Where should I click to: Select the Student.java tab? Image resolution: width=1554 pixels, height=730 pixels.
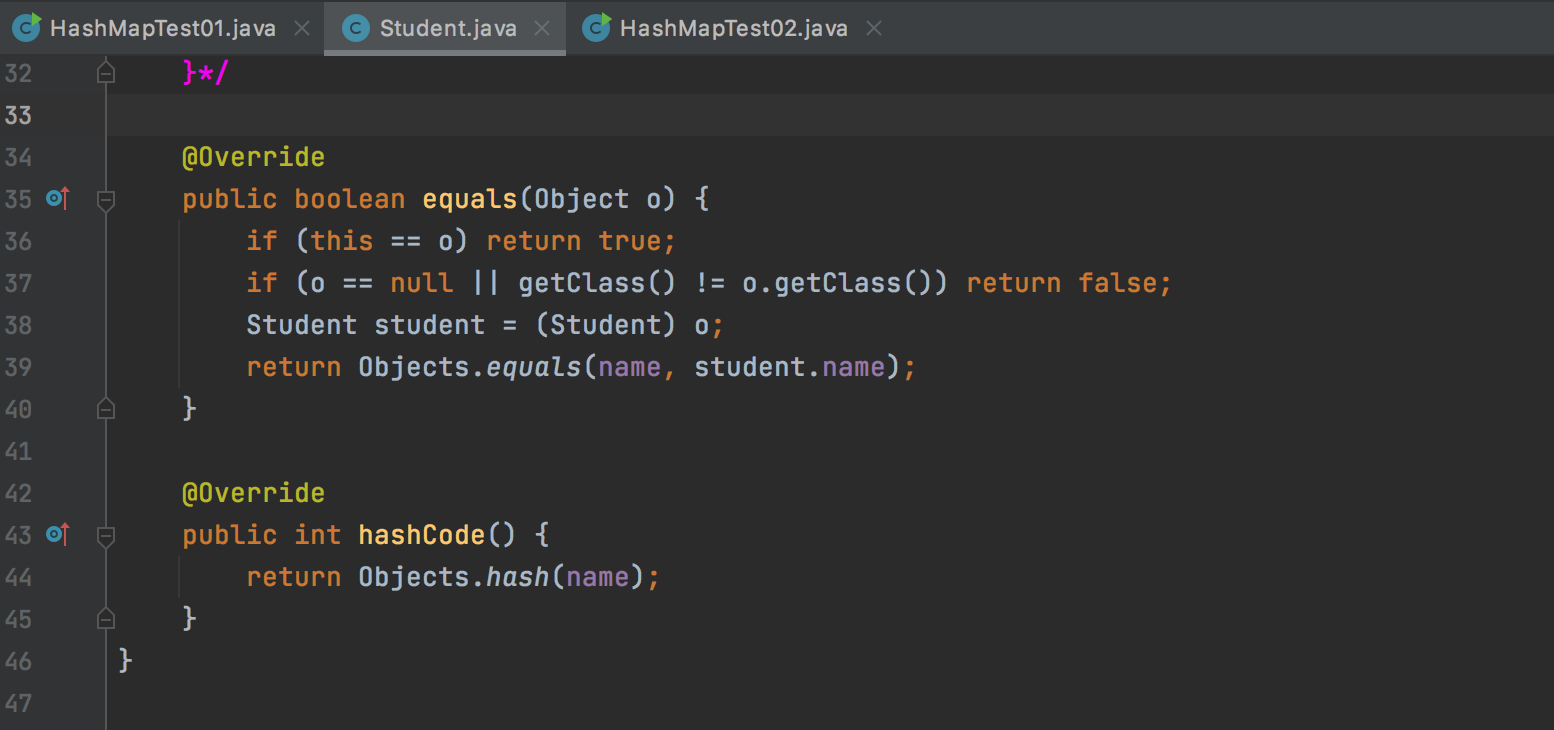[447, 28]
